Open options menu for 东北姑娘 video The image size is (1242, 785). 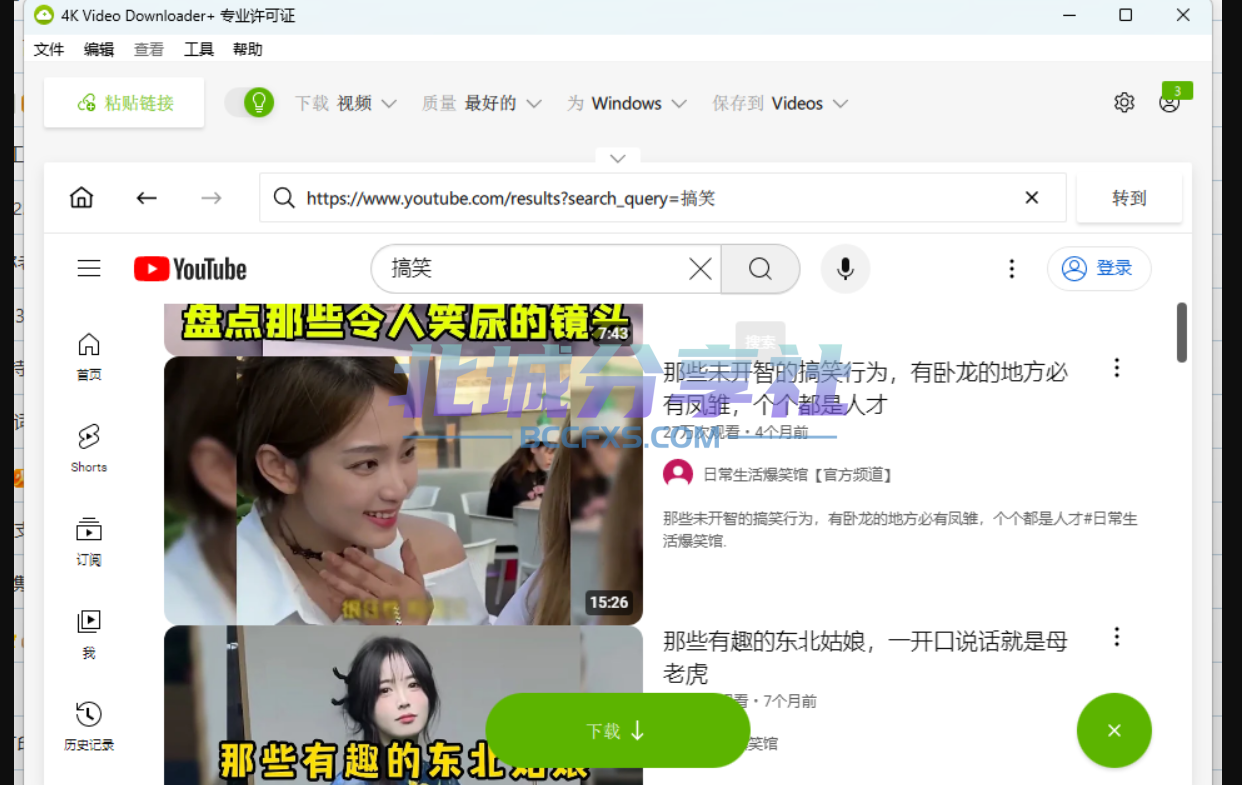pos(1117,637)
